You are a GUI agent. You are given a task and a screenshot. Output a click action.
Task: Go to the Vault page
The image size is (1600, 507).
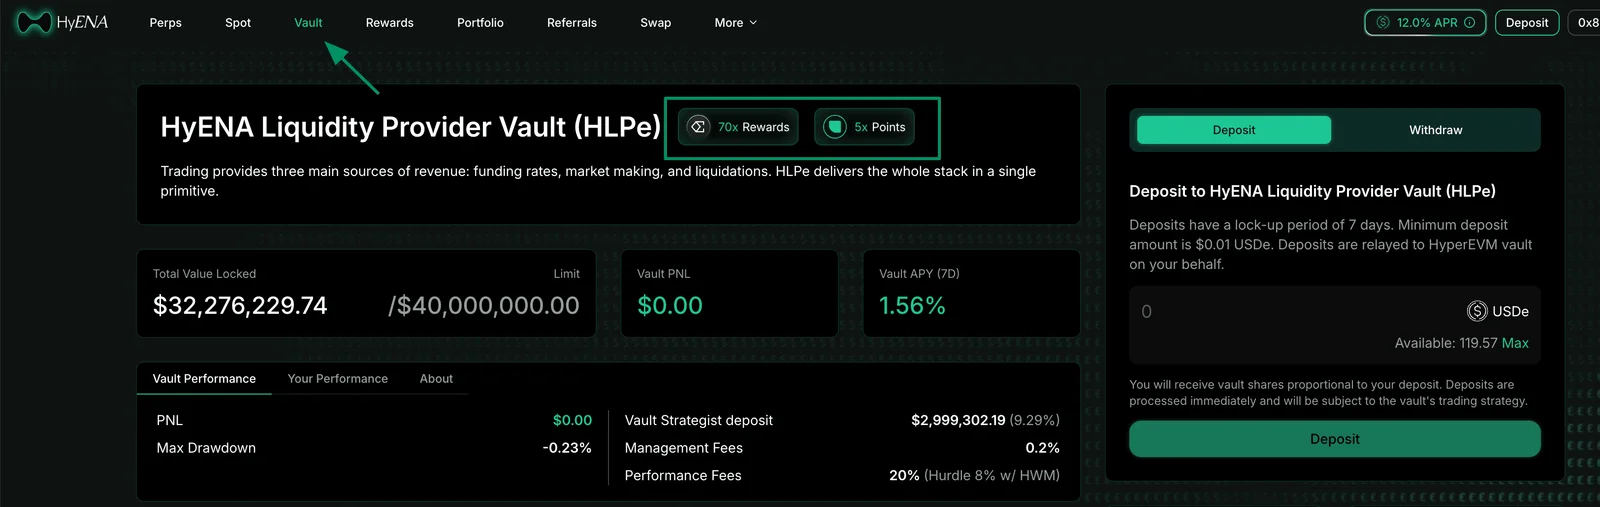(x=308, y=23)
